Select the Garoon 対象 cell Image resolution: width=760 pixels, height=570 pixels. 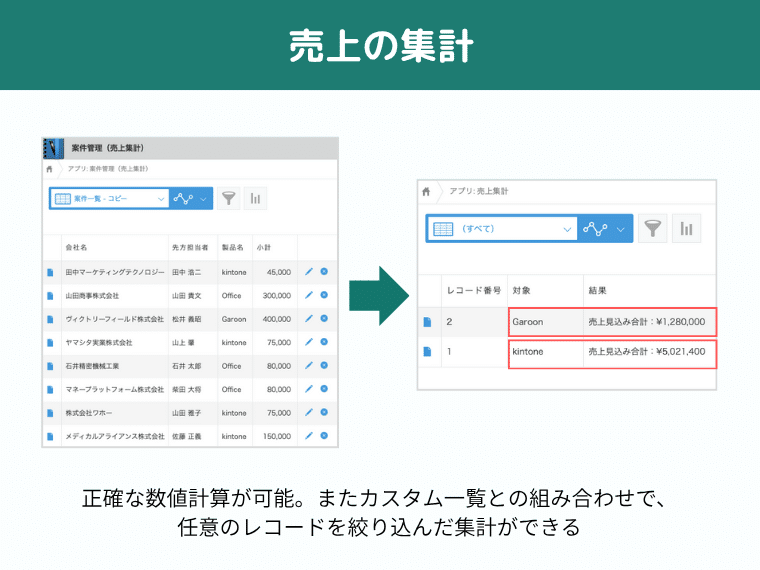tap(546, 322)
